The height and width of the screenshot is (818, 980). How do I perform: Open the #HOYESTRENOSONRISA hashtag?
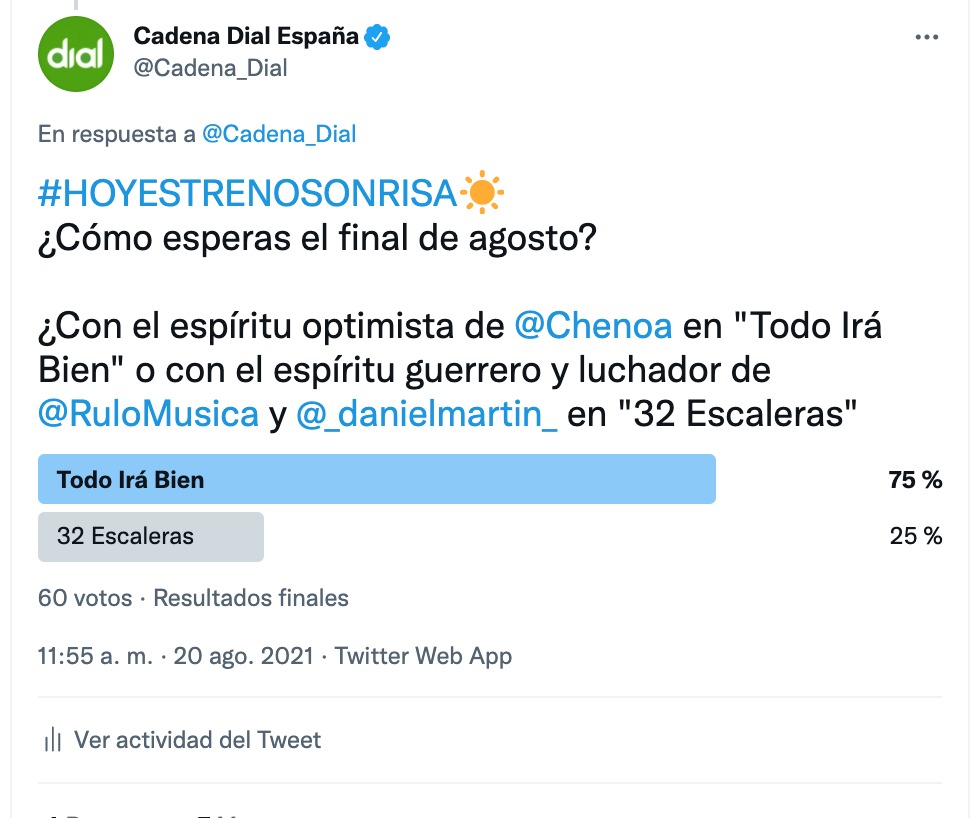point(247,193)
